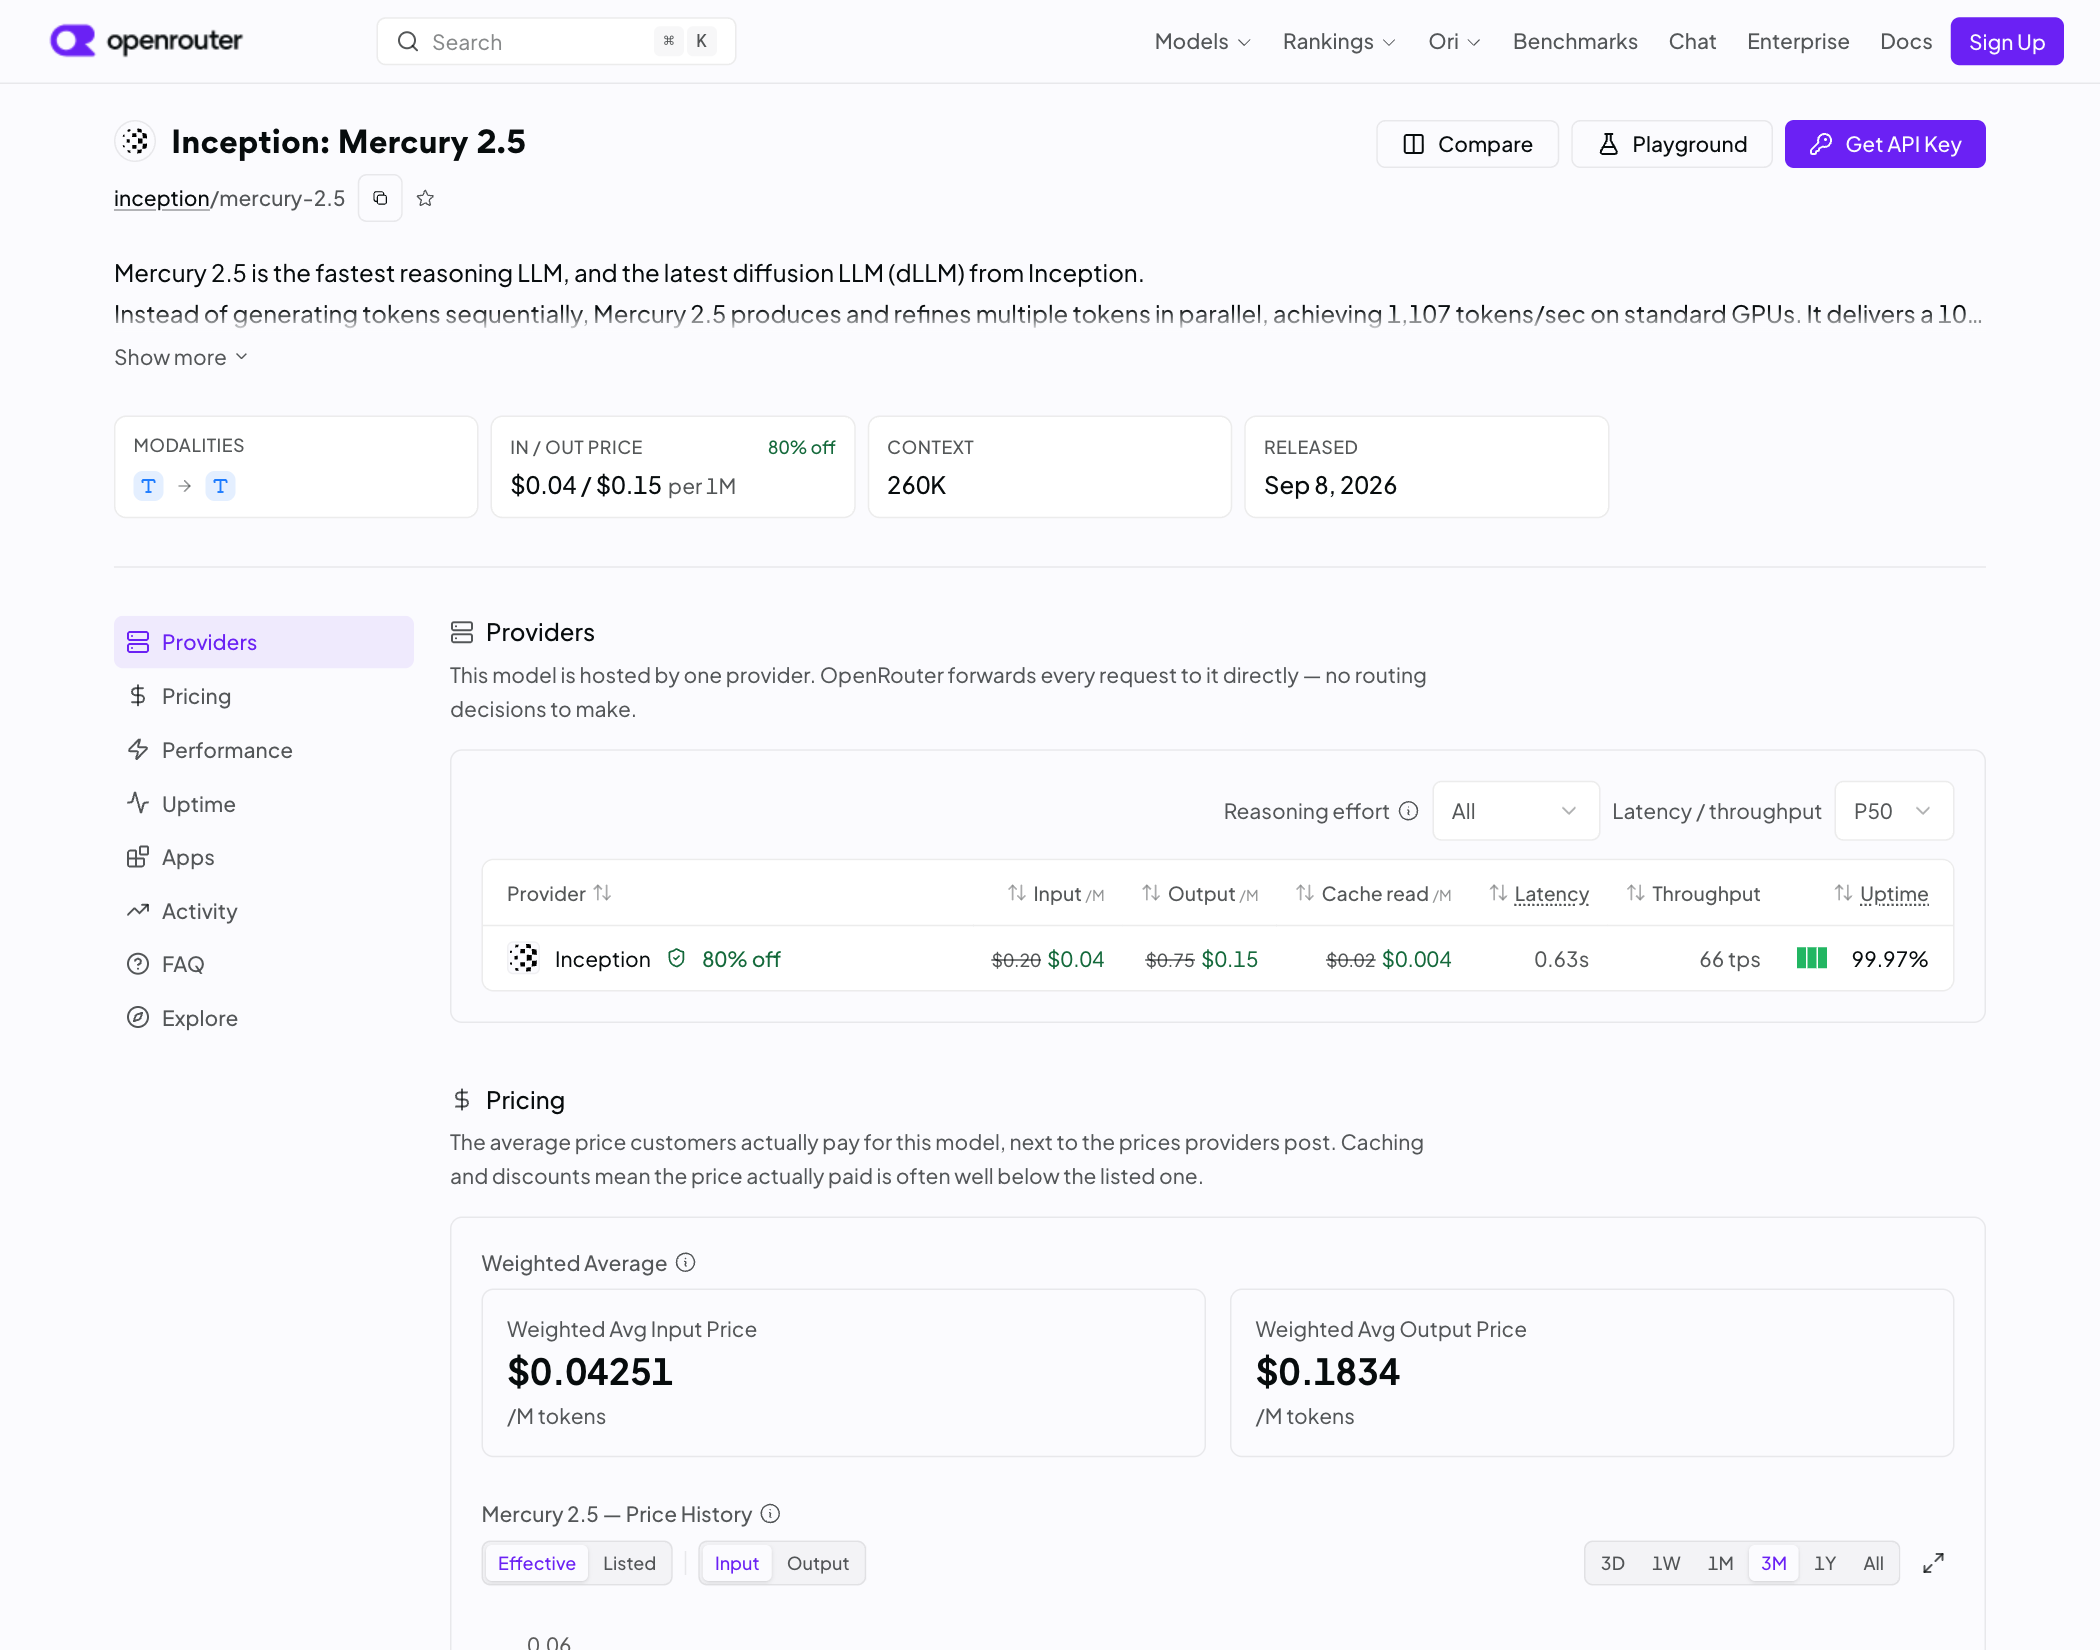Image resolution: width=2100 pixels, height=1650 pixels.
Task: Open the P50 latency/throughput dropdown
Action: (1893, 811)
